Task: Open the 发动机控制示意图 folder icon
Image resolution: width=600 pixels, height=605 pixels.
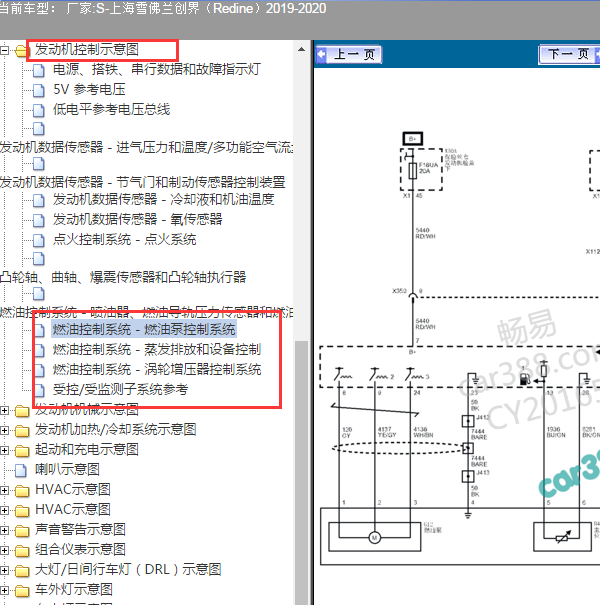Action: 22,51
